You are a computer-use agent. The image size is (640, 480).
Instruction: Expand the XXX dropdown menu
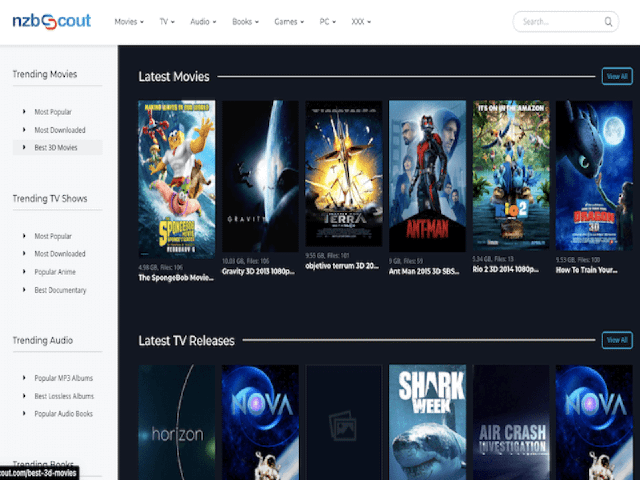(361, 22)
